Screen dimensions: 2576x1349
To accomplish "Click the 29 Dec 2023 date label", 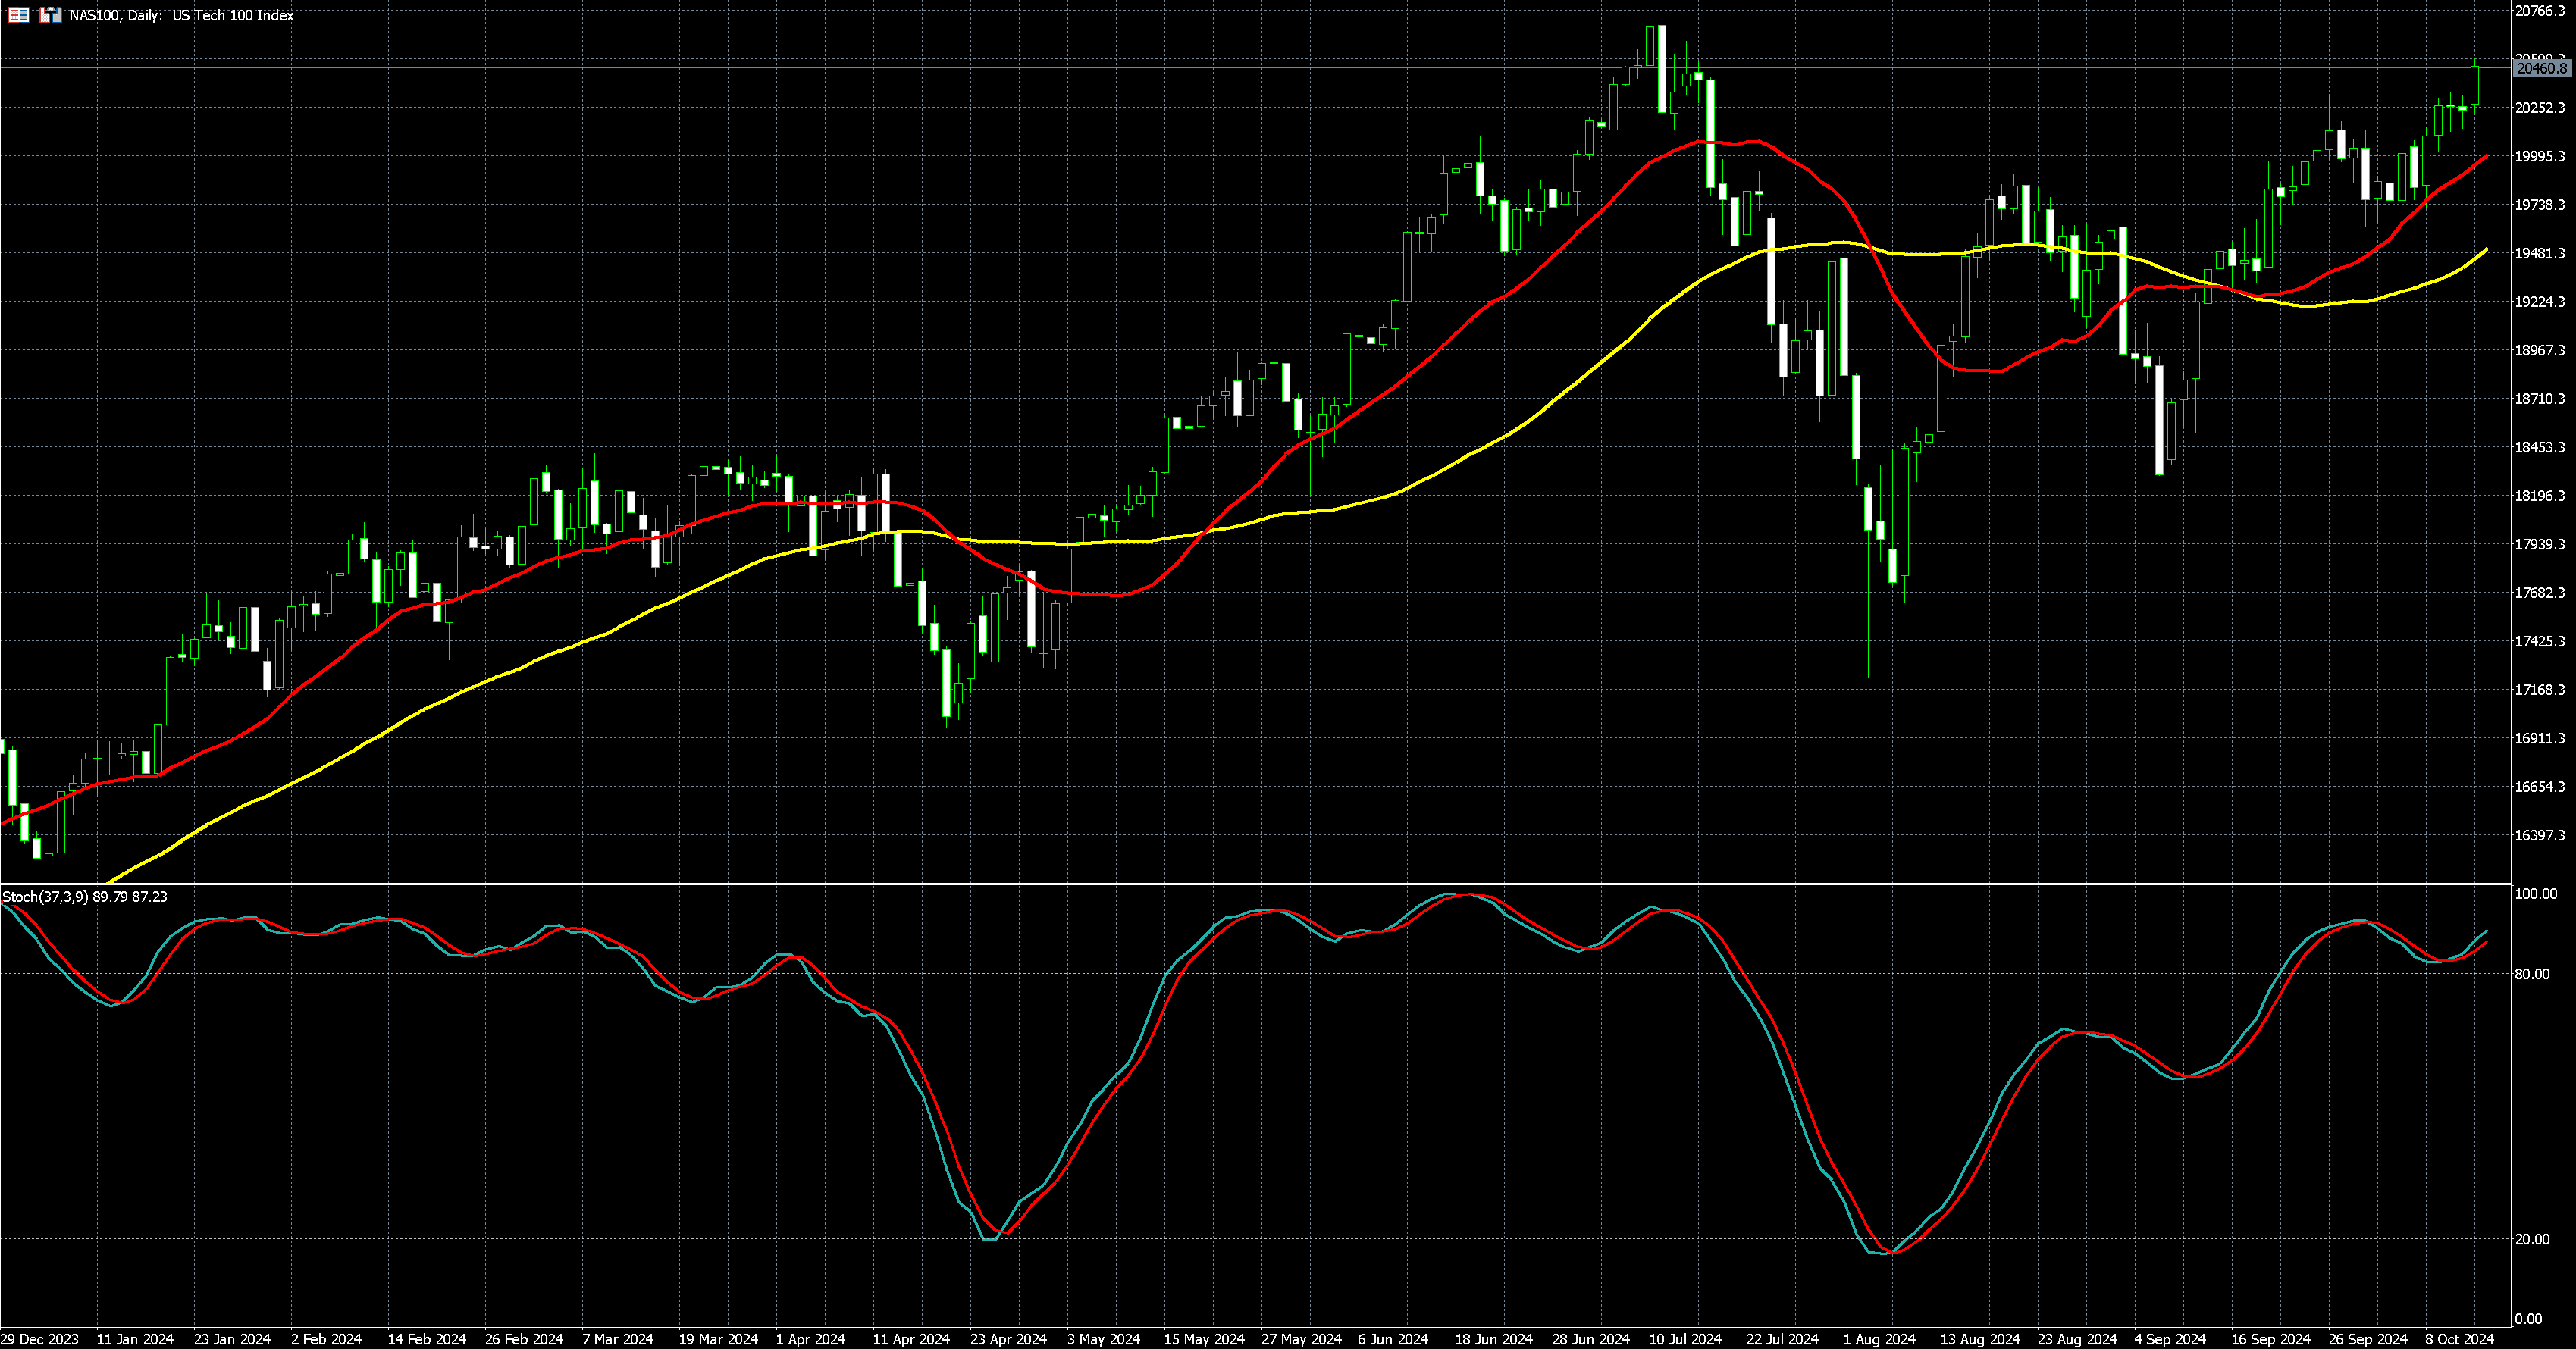I will (x=39, y=1338).
